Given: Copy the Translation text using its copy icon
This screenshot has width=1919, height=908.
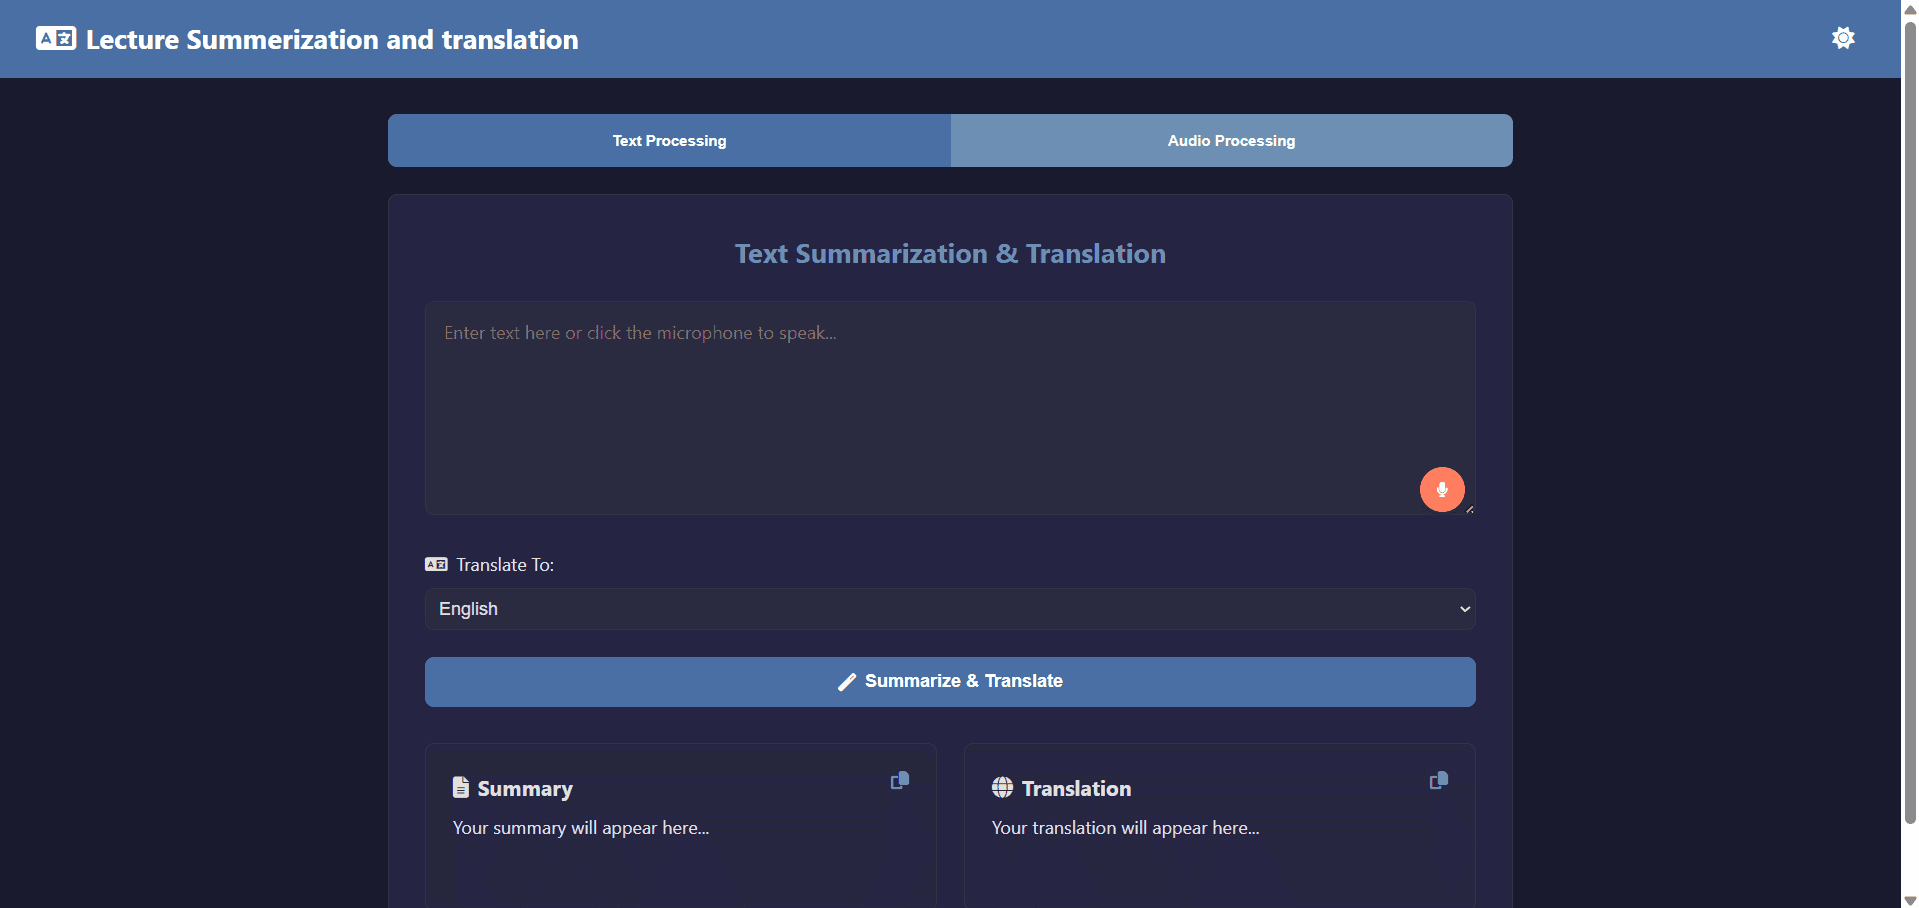Looking at the screenshot, I should click(1438, 780).
